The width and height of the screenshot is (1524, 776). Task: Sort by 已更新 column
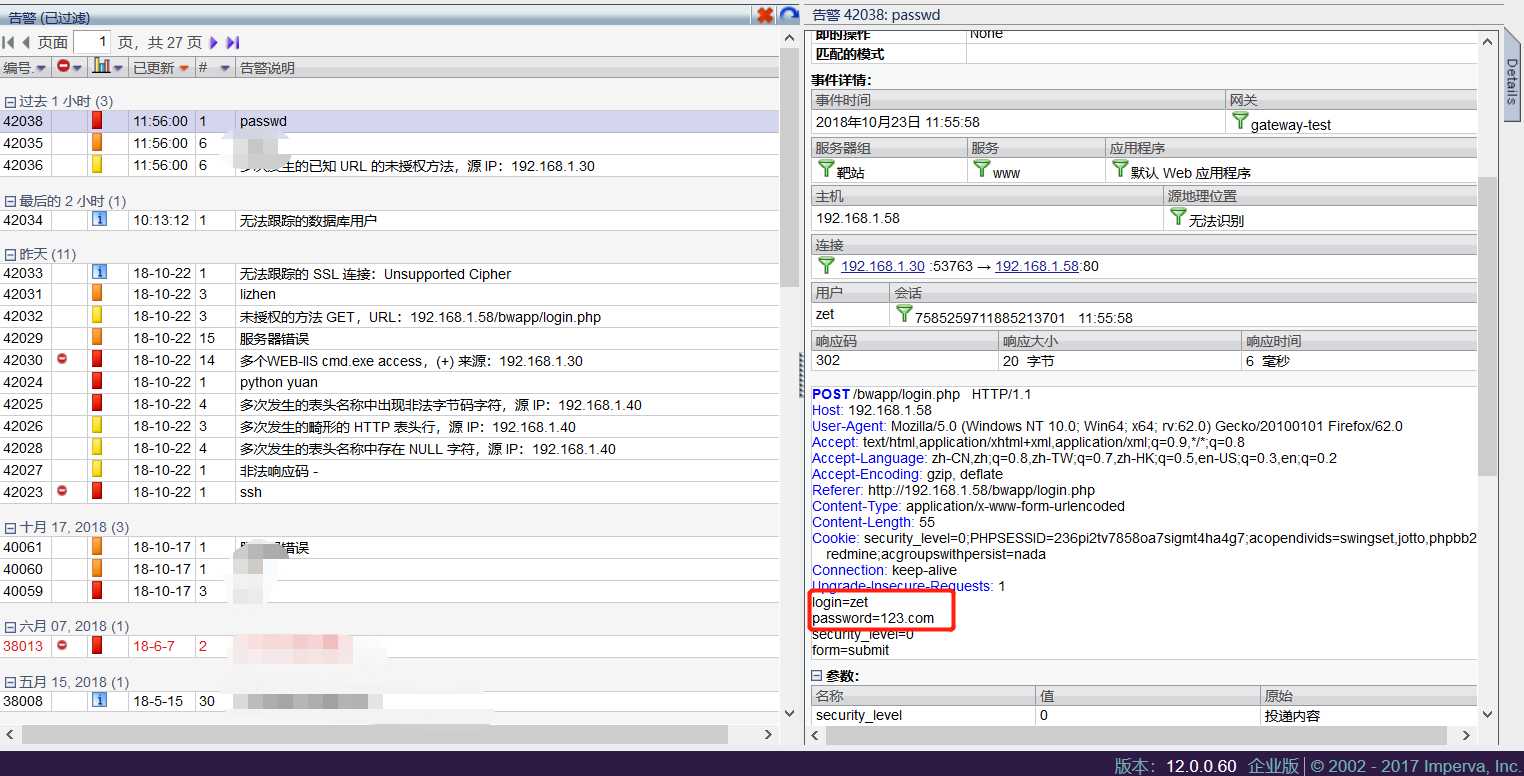coord(161,68)
